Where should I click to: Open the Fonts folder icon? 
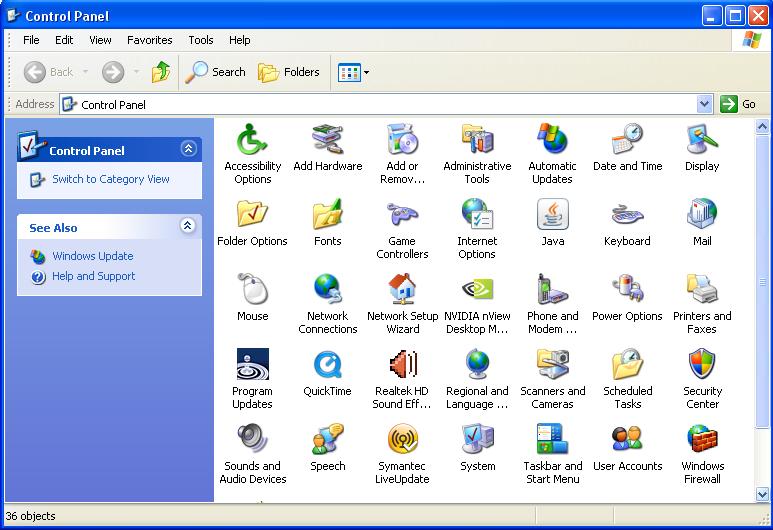327,214
